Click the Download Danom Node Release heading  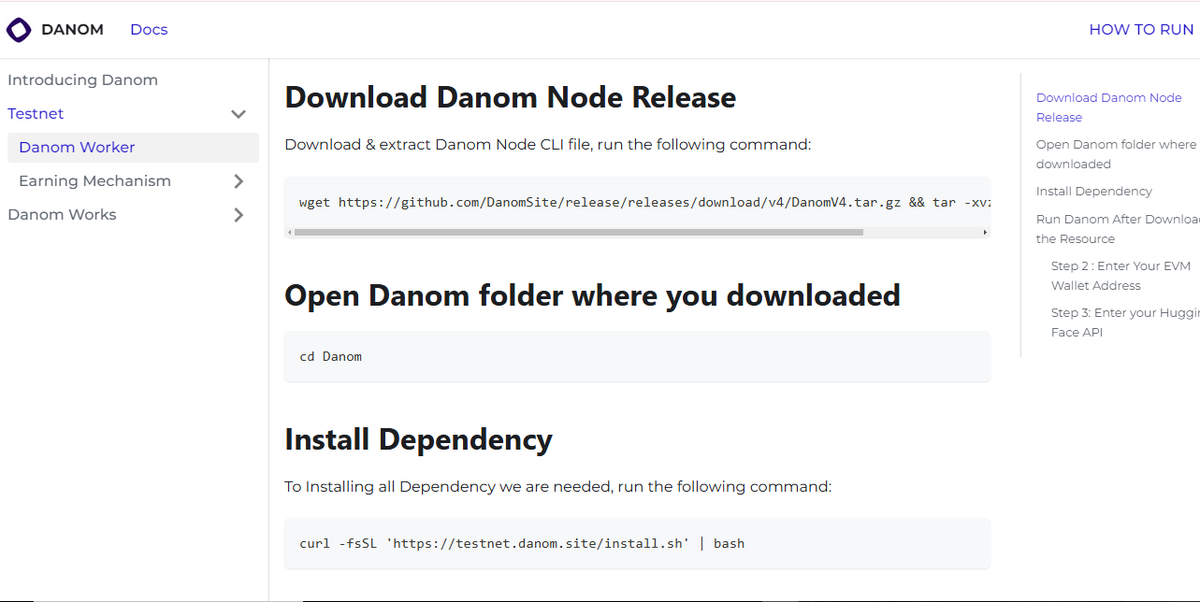coord(510,97)
